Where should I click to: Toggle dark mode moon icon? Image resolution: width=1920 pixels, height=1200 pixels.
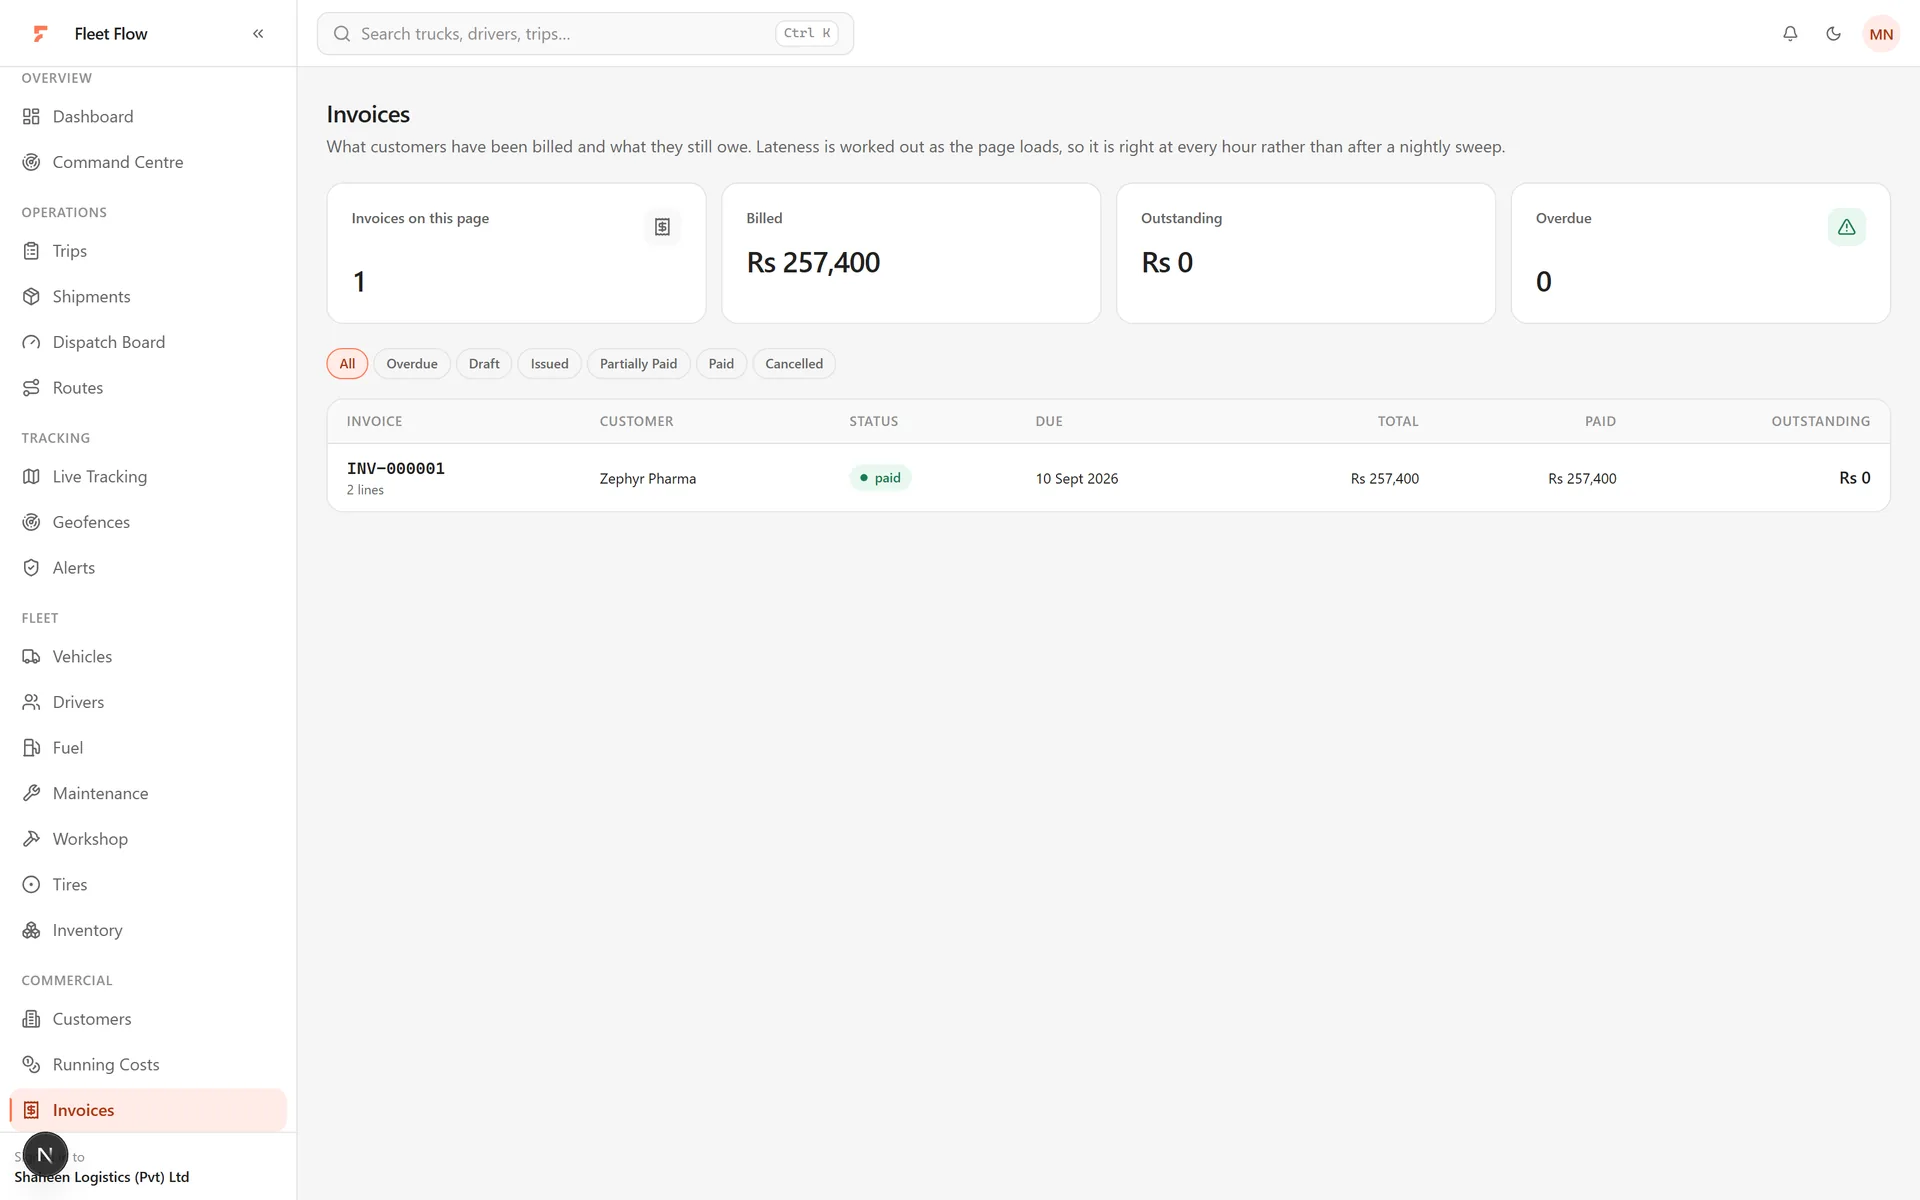click(x=1833, y=34)
